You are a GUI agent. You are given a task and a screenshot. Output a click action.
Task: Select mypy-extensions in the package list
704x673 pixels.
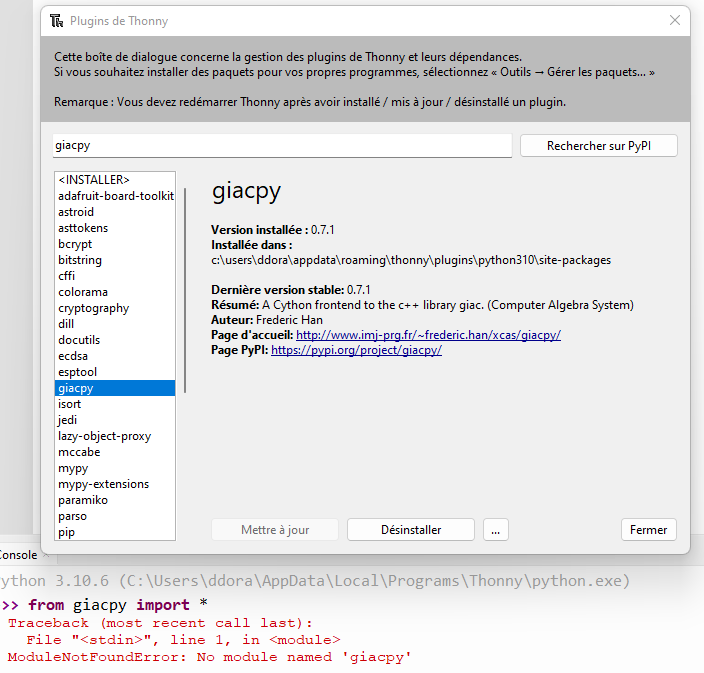114,484
